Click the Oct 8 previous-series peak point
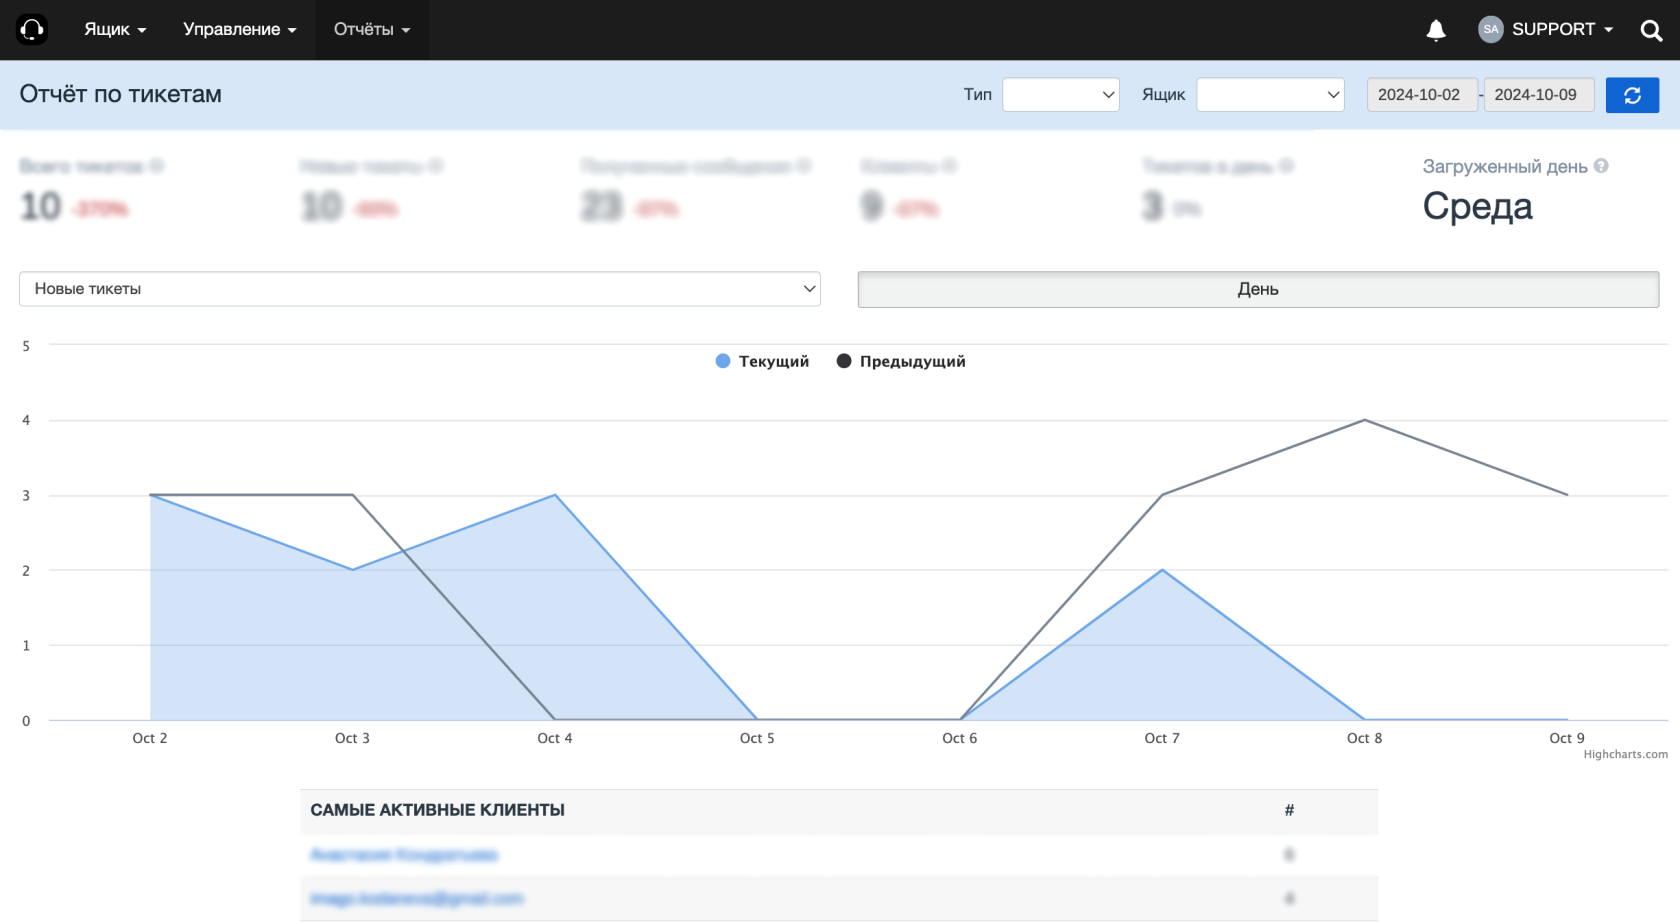Screen dimensions: 1680x924 click(1365, 420)
